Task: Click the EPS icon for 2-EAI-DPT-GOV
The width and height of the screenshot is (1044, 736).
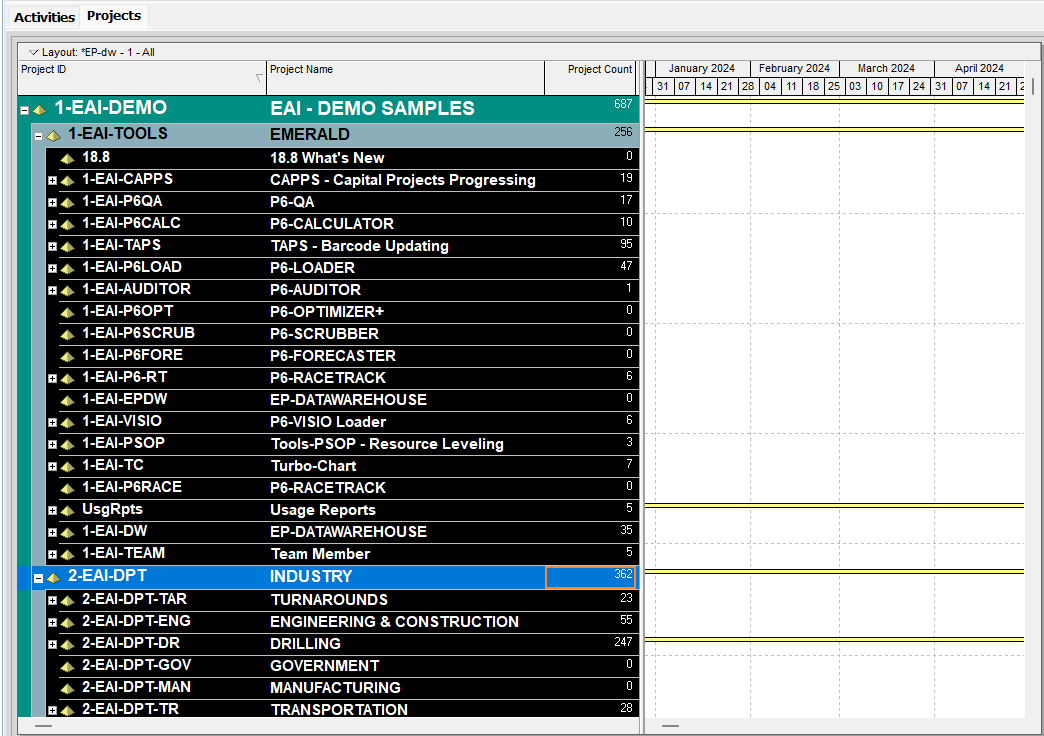Action: tap(67, 667)
